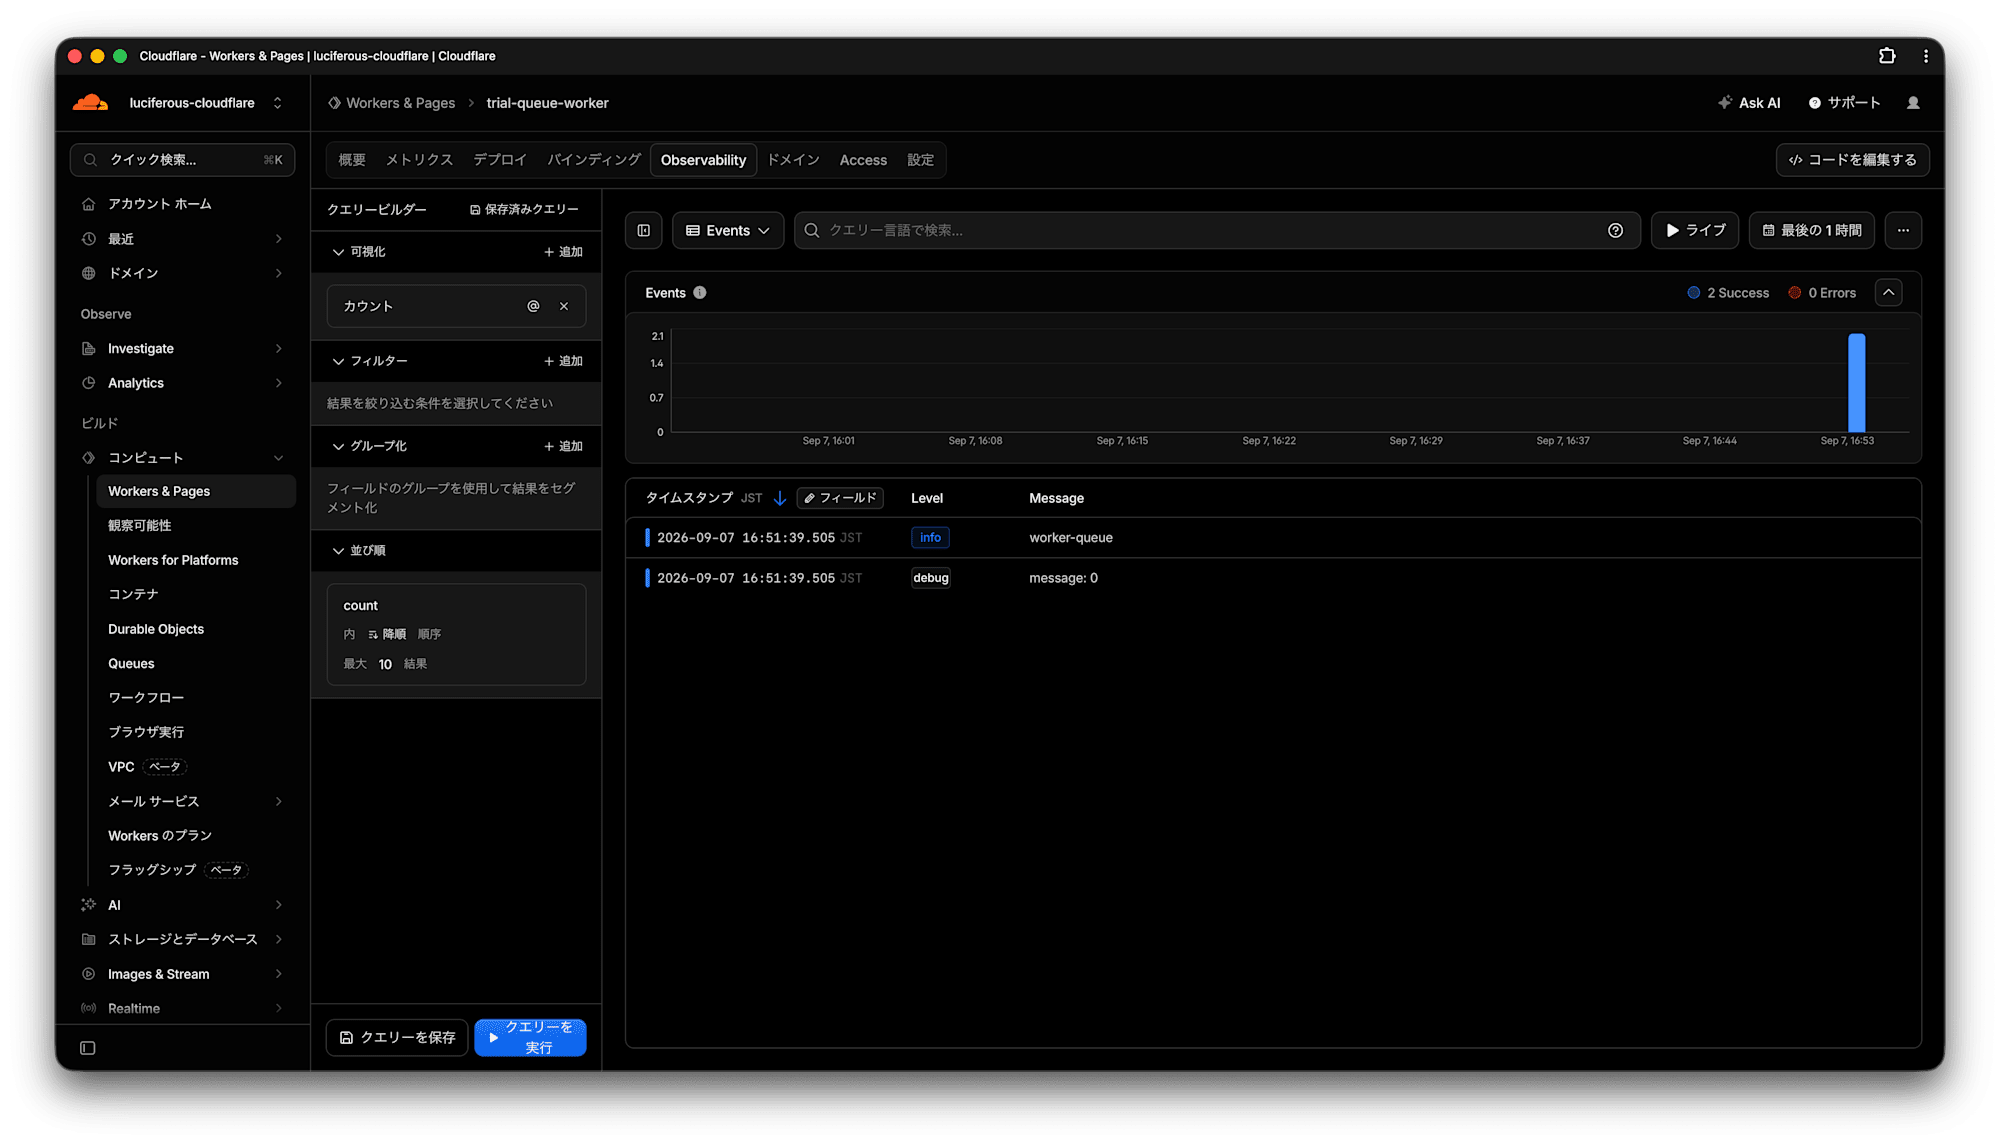This screenshot has height=1144, width=2000.
Task: Open the luciferous-cloudflare account switcher
Action: click(x=206, y=103)
